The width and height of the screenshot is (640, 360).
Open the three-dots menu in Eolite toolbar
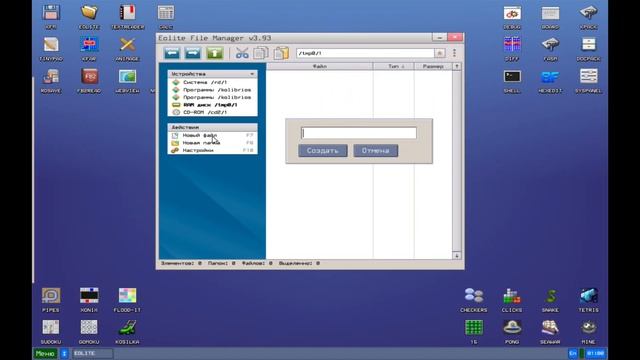click(x=454, y=53)
